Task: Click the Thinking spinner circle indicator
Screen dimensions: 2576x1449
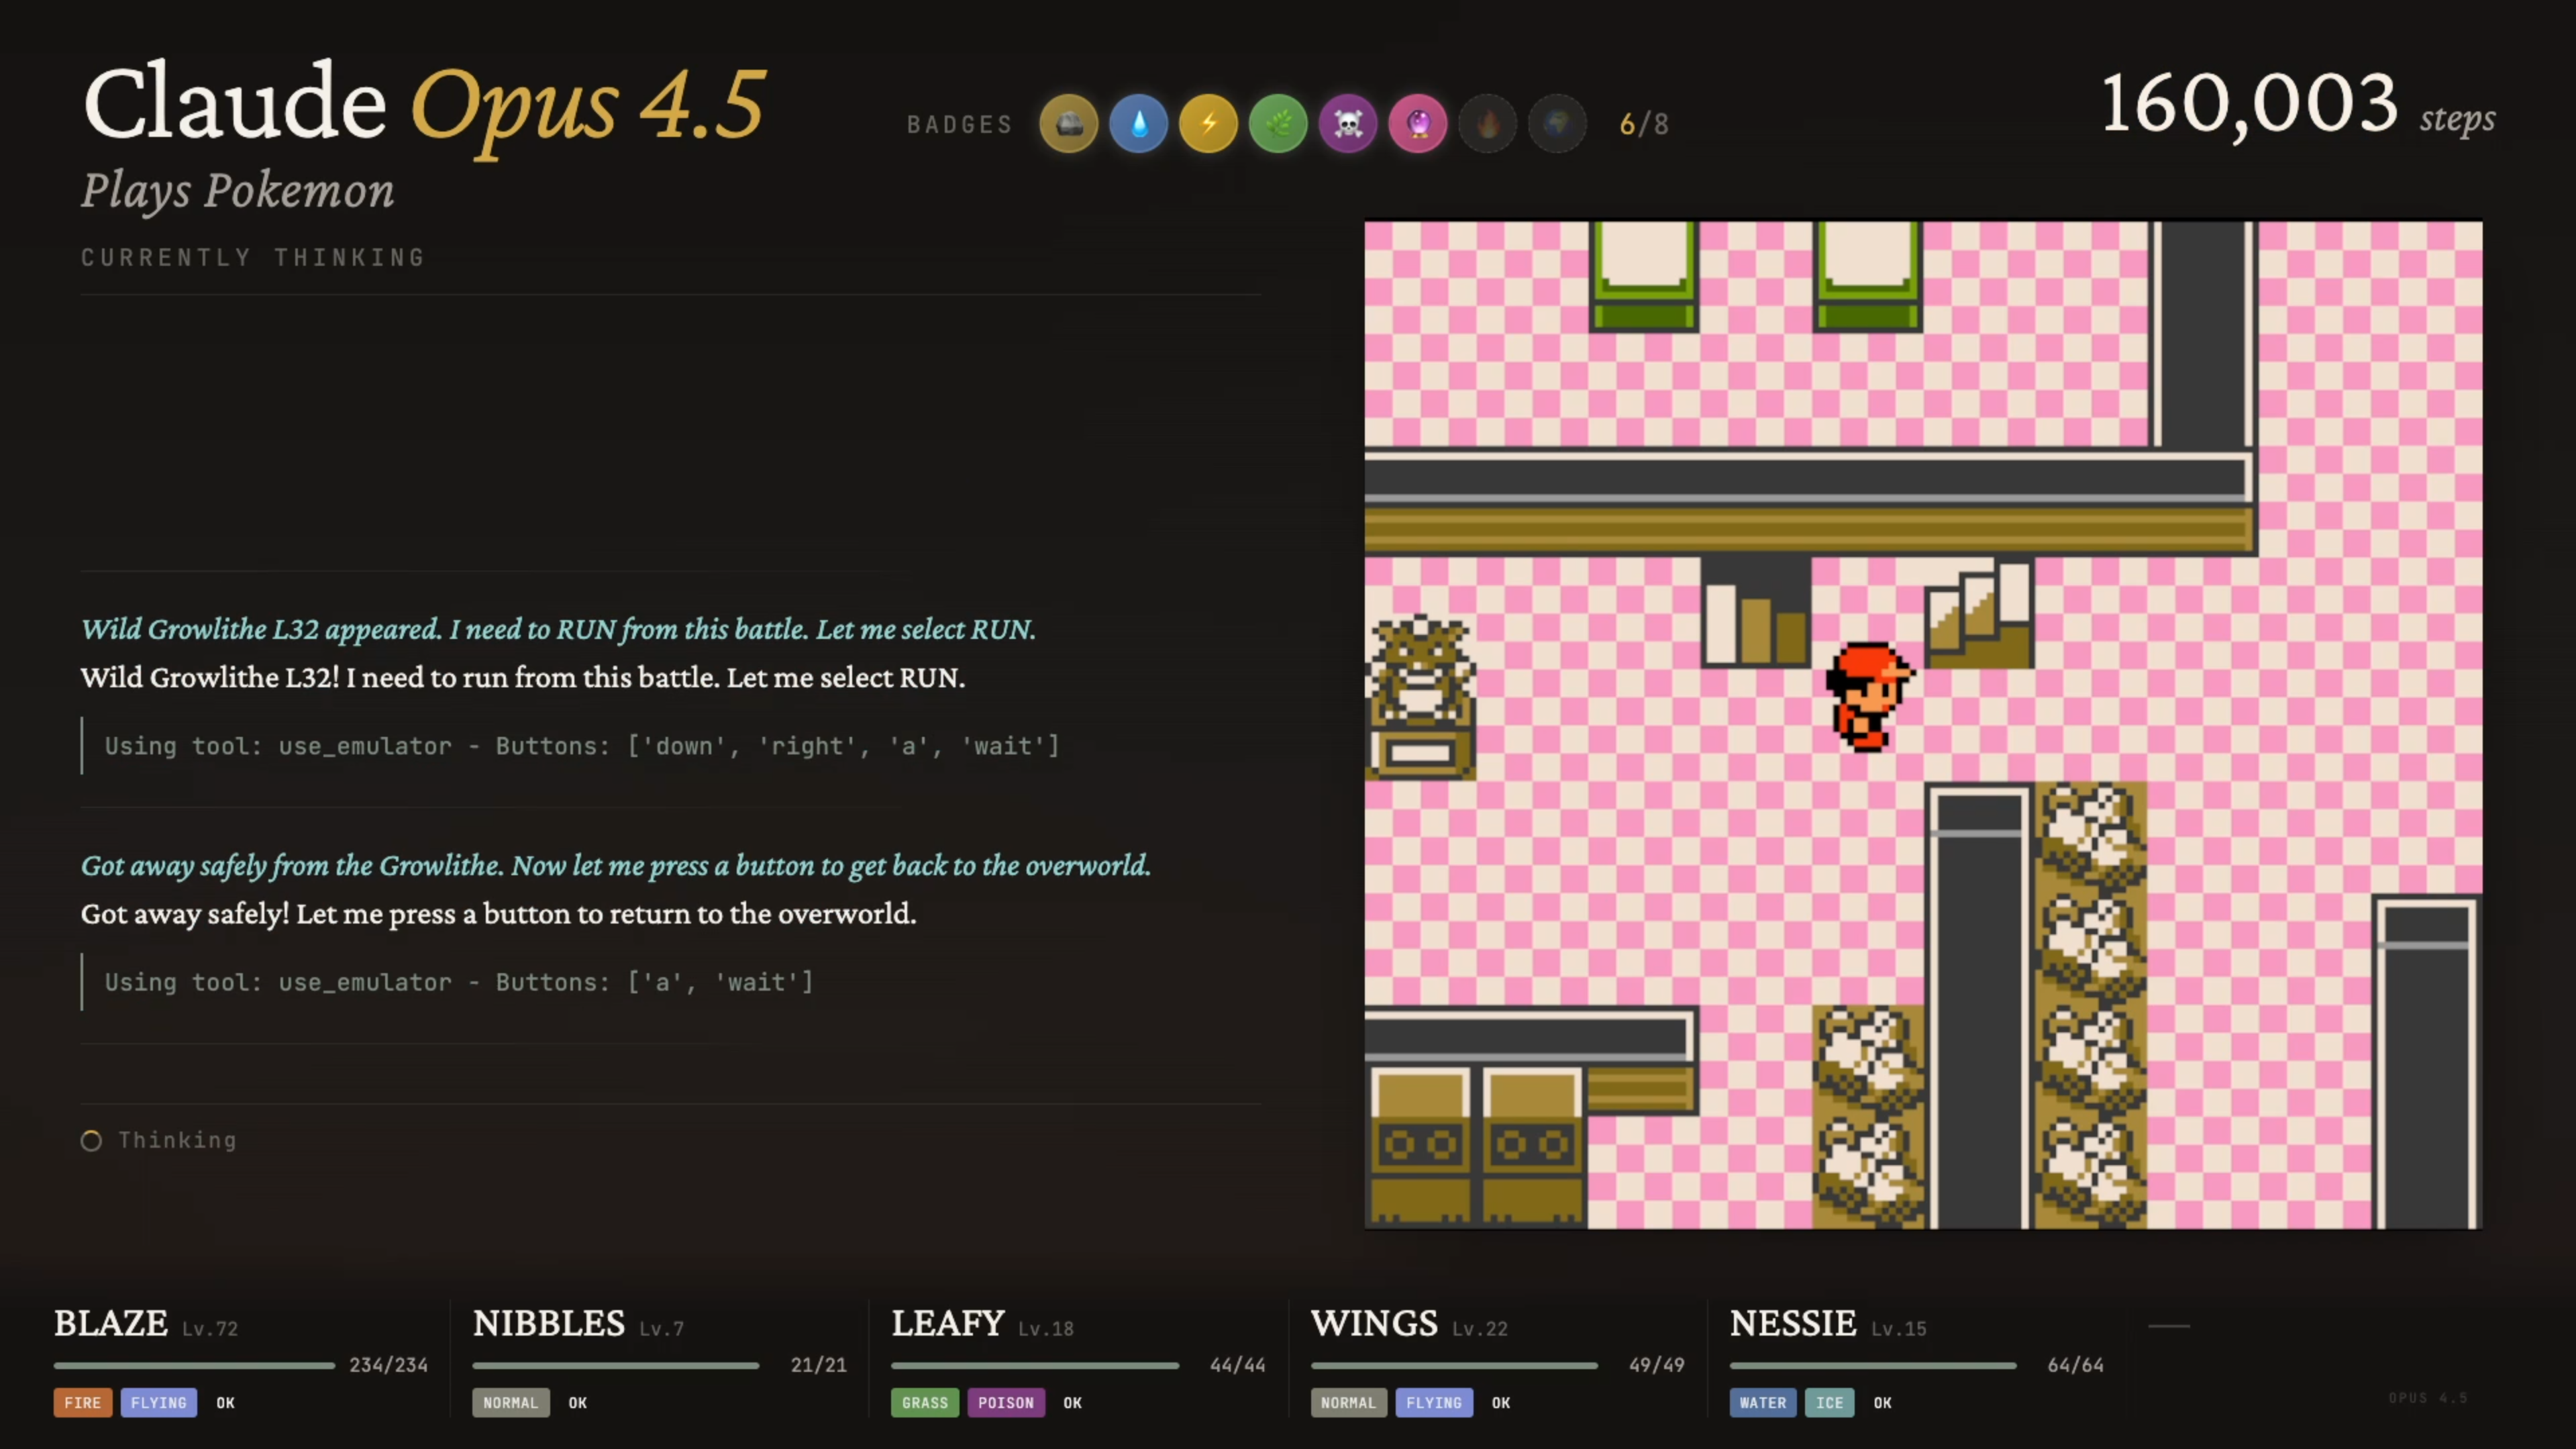Action: pos(91,1141)
